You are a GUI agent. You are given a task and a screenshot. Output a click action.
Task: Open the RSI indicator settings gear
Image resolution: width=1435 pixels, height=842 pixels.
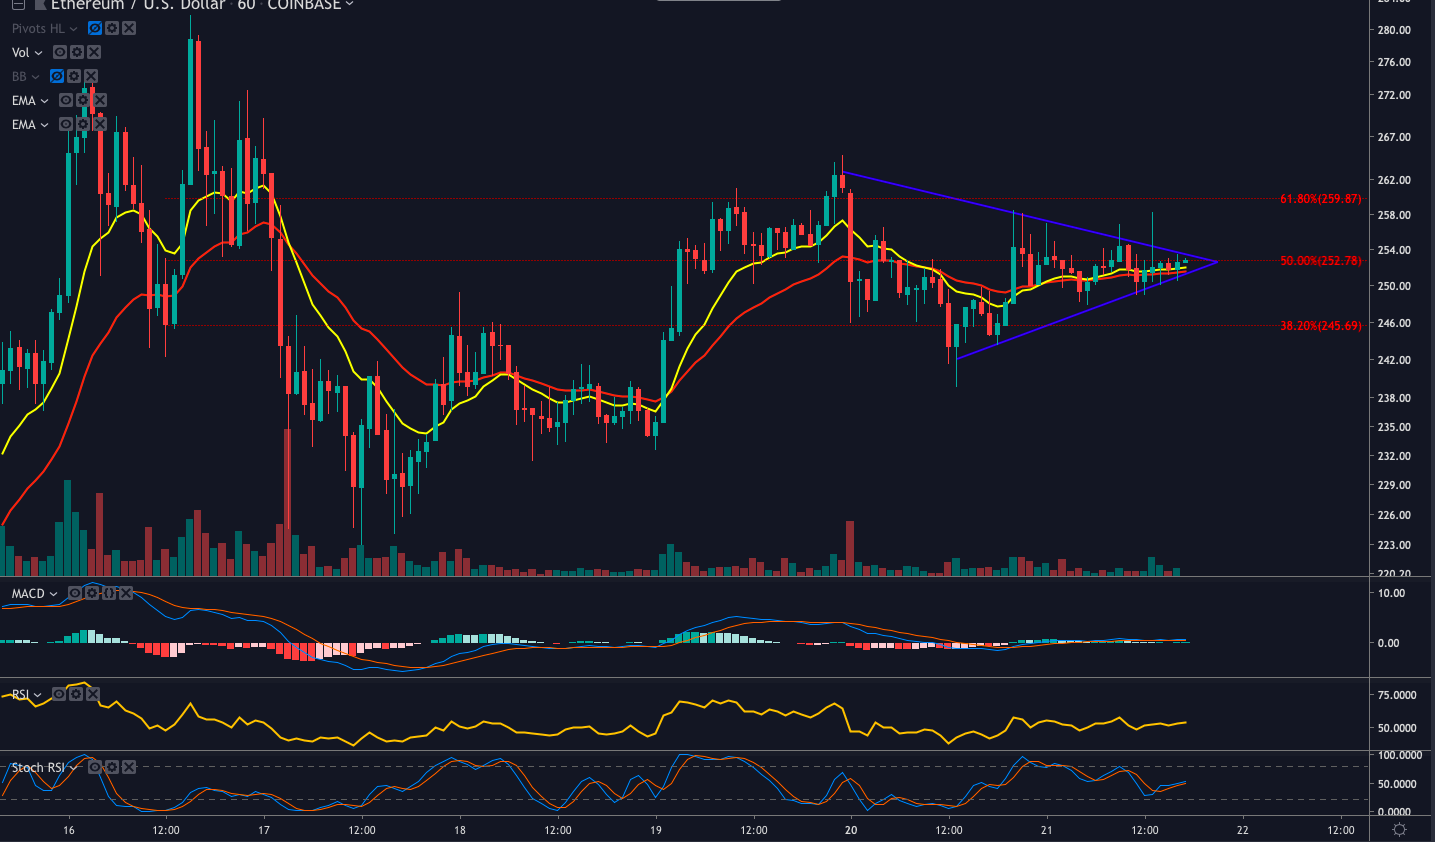tap(77, 693)
